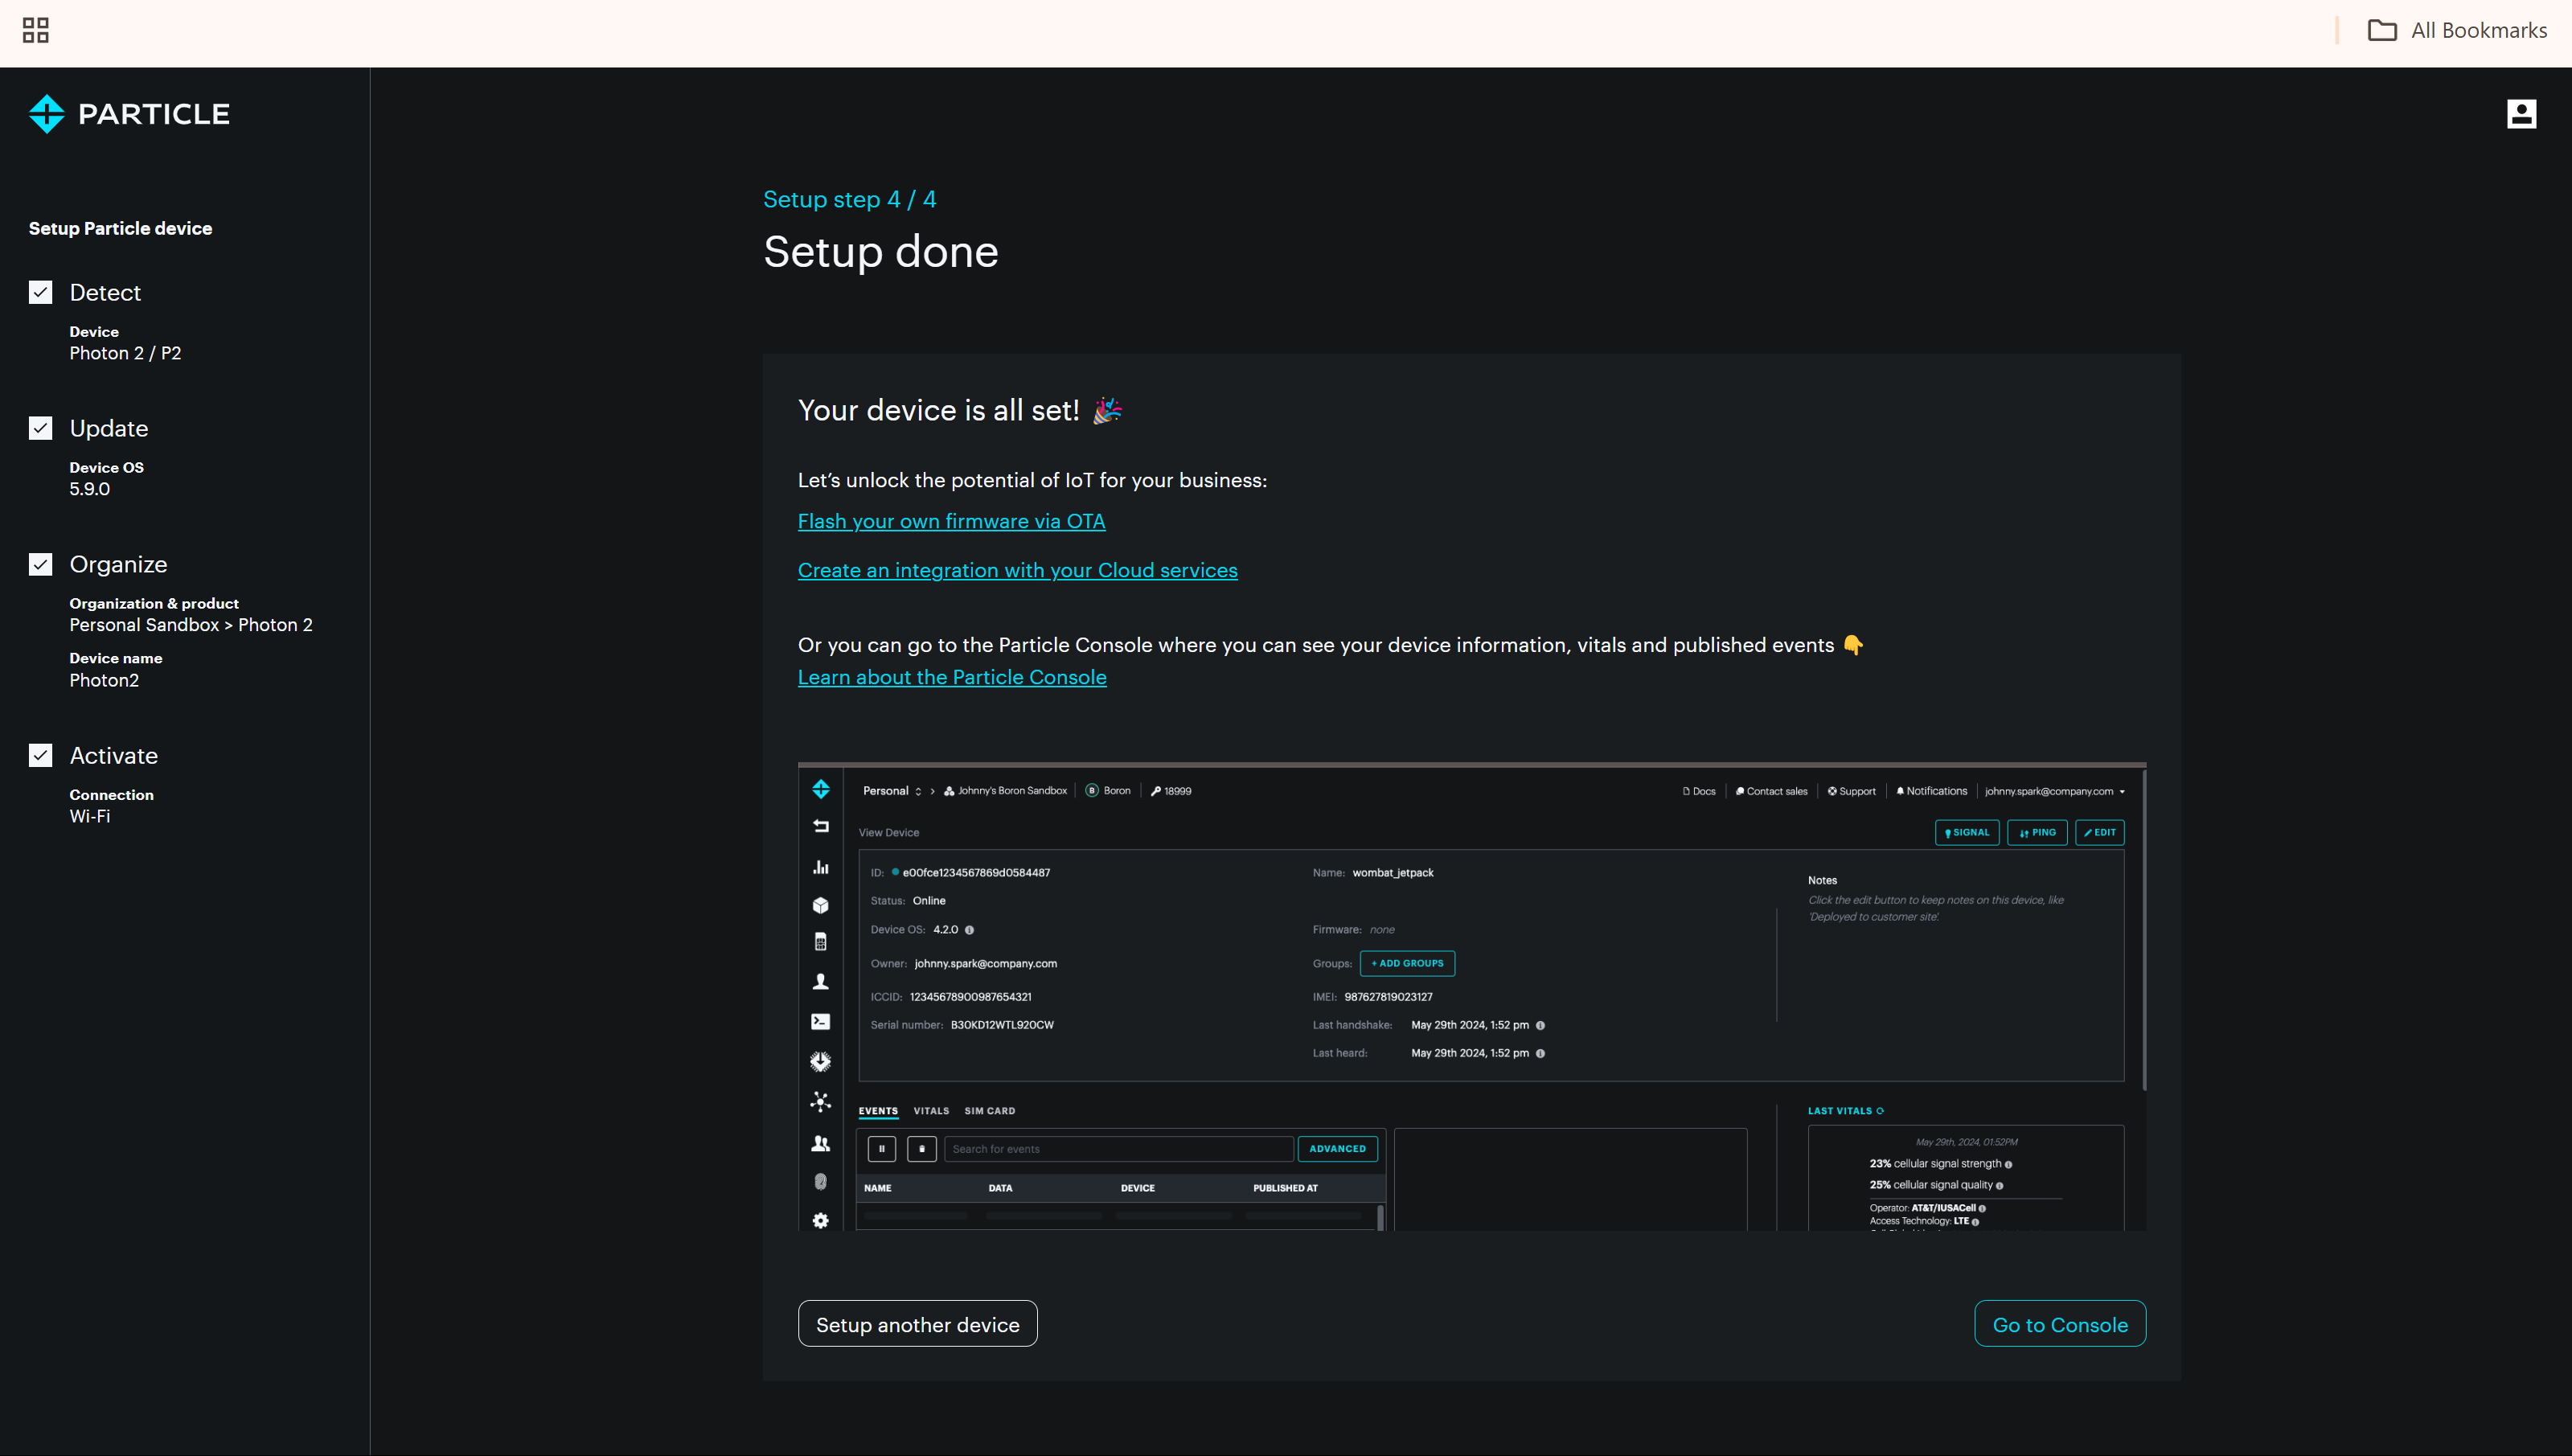Expand the Personal organization selector in preview
Viewport: 2572px width, 1456px height.
[892, 791]
